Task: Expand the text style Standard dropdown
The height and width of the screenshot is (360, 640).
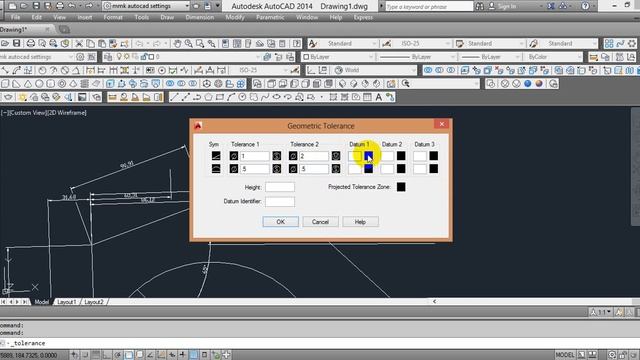Action: click(374, 43)
